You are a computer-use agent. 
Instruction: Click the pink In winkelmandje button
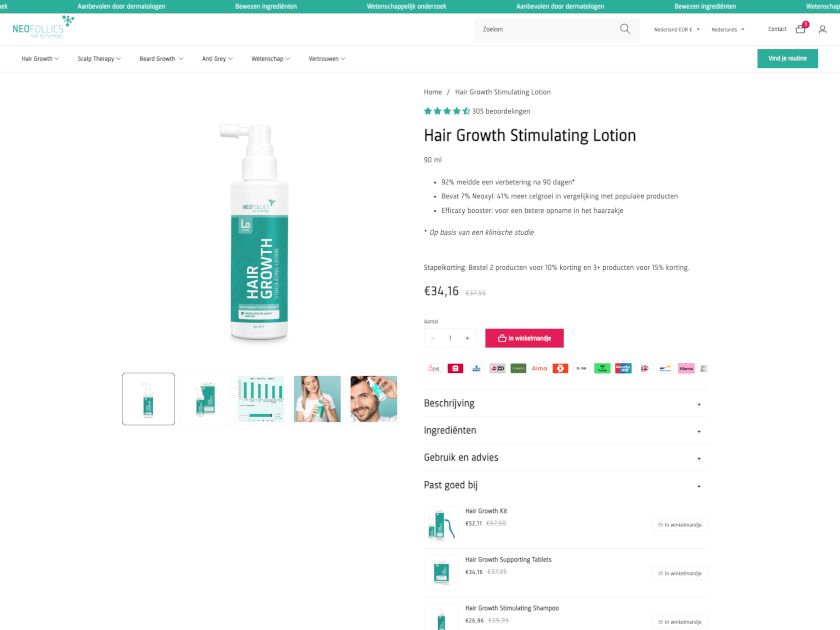tap(524, 338)
